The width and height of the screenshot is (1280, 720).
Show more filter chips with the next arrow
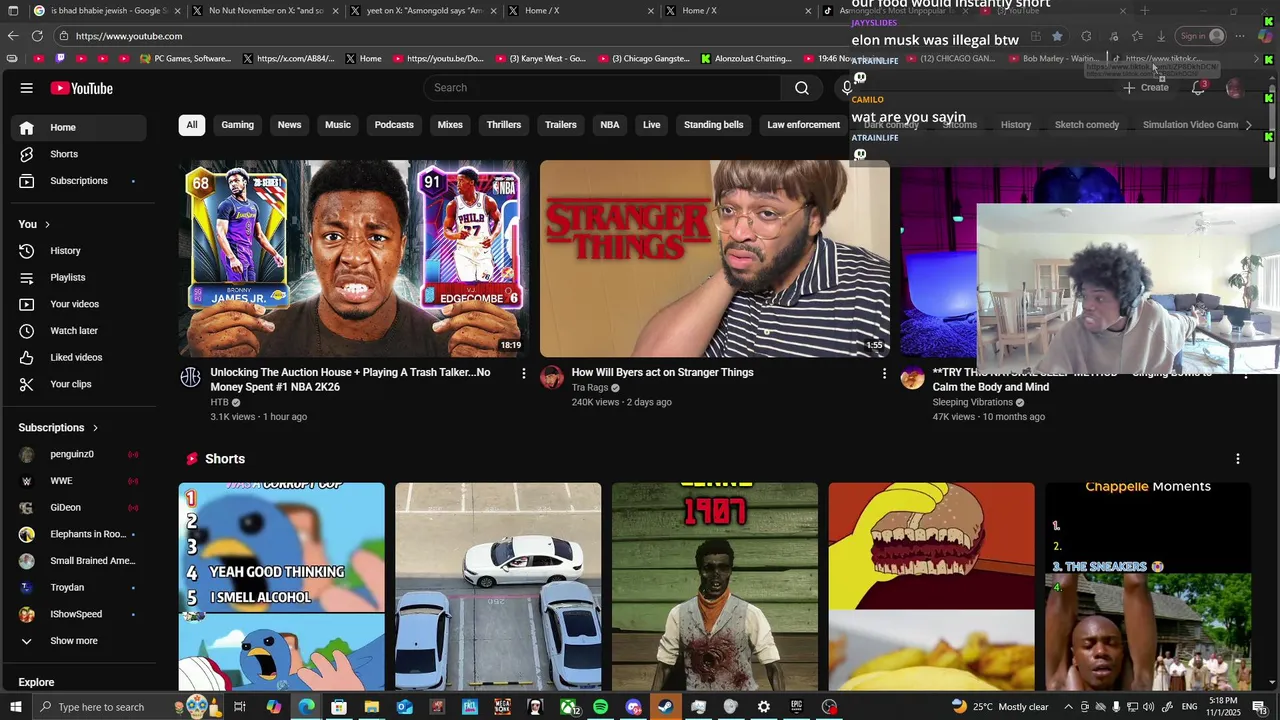(x=1248, y=125)
